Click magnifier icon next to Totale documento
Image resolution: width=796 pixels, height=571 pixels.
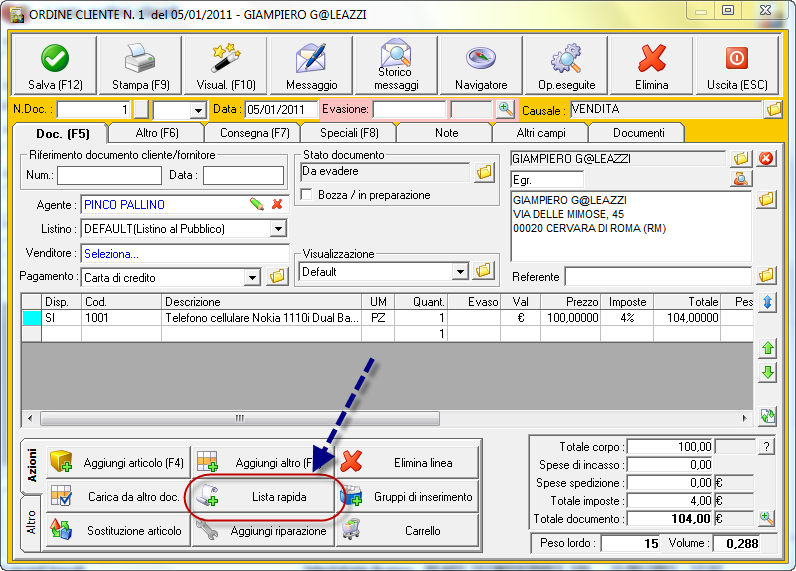point(767,518)
